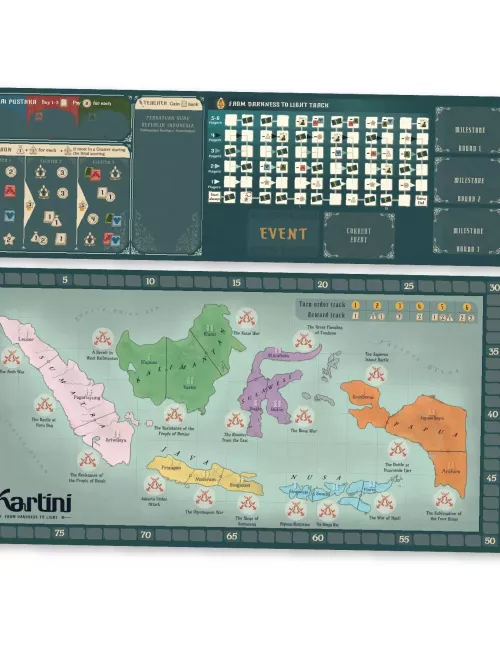Click the quill icon next to Teacher label
This screenshot has width=500, height=650.
(x=141, y=102)
